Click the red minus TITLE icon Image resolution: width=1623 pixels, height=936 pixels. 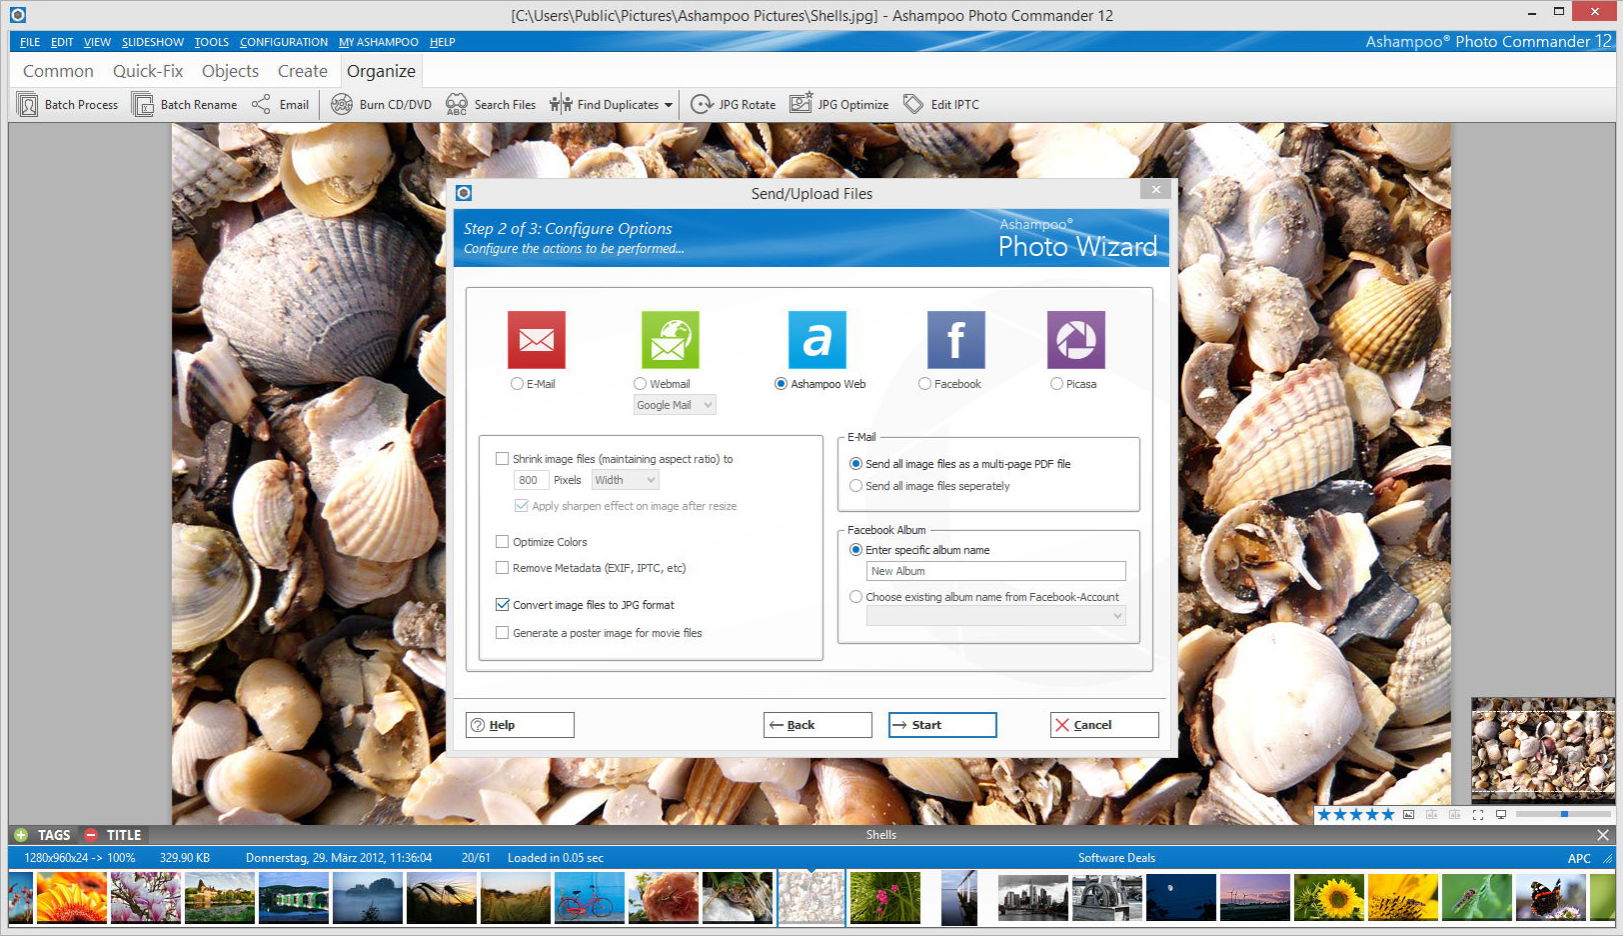pos(91,835)
